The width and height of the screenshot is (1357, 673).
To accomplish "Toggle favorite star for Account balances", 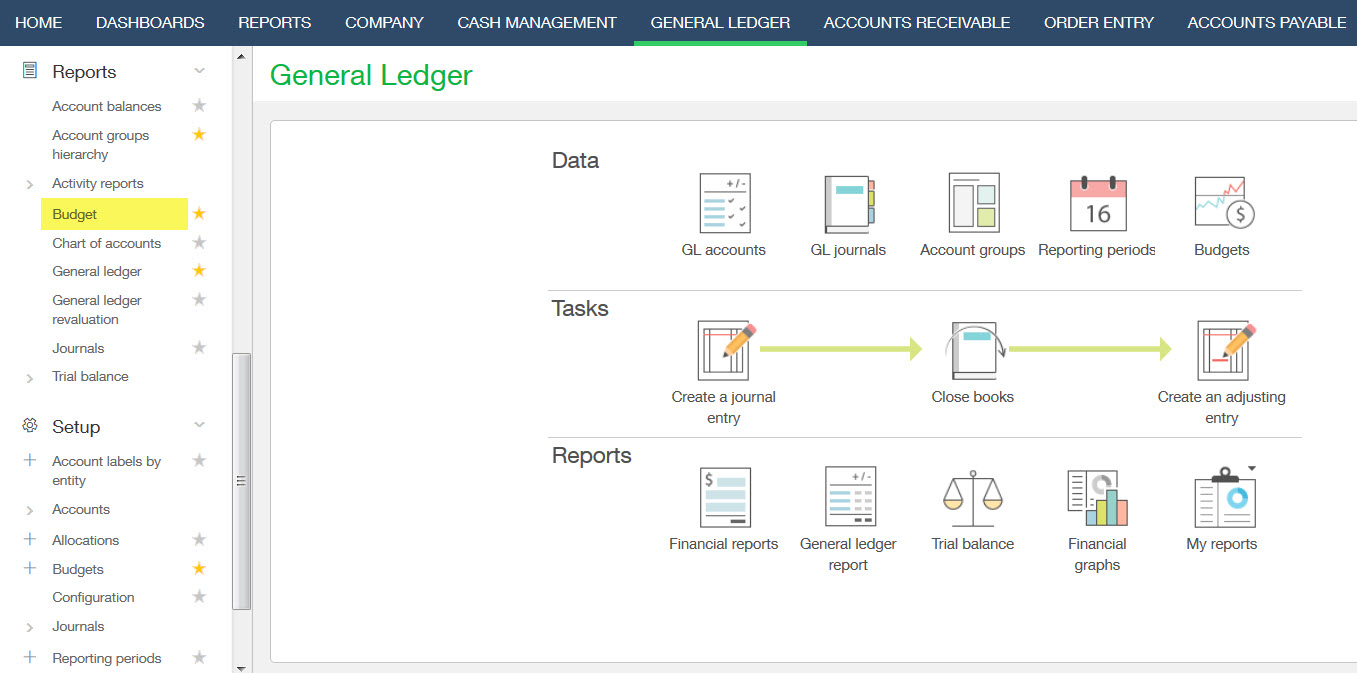I will click(199, 106).
